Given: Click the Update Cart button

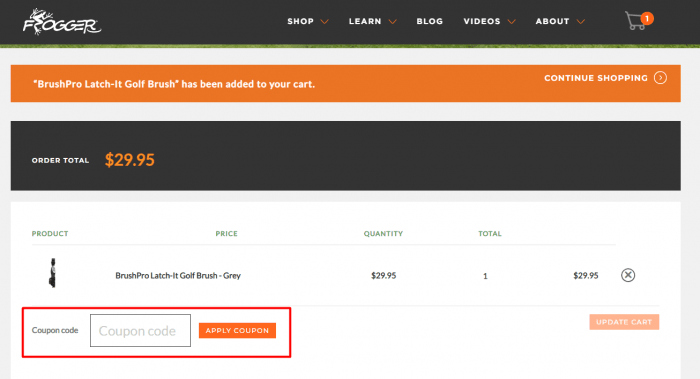Looking at the screenshot, I should (624, 322).
